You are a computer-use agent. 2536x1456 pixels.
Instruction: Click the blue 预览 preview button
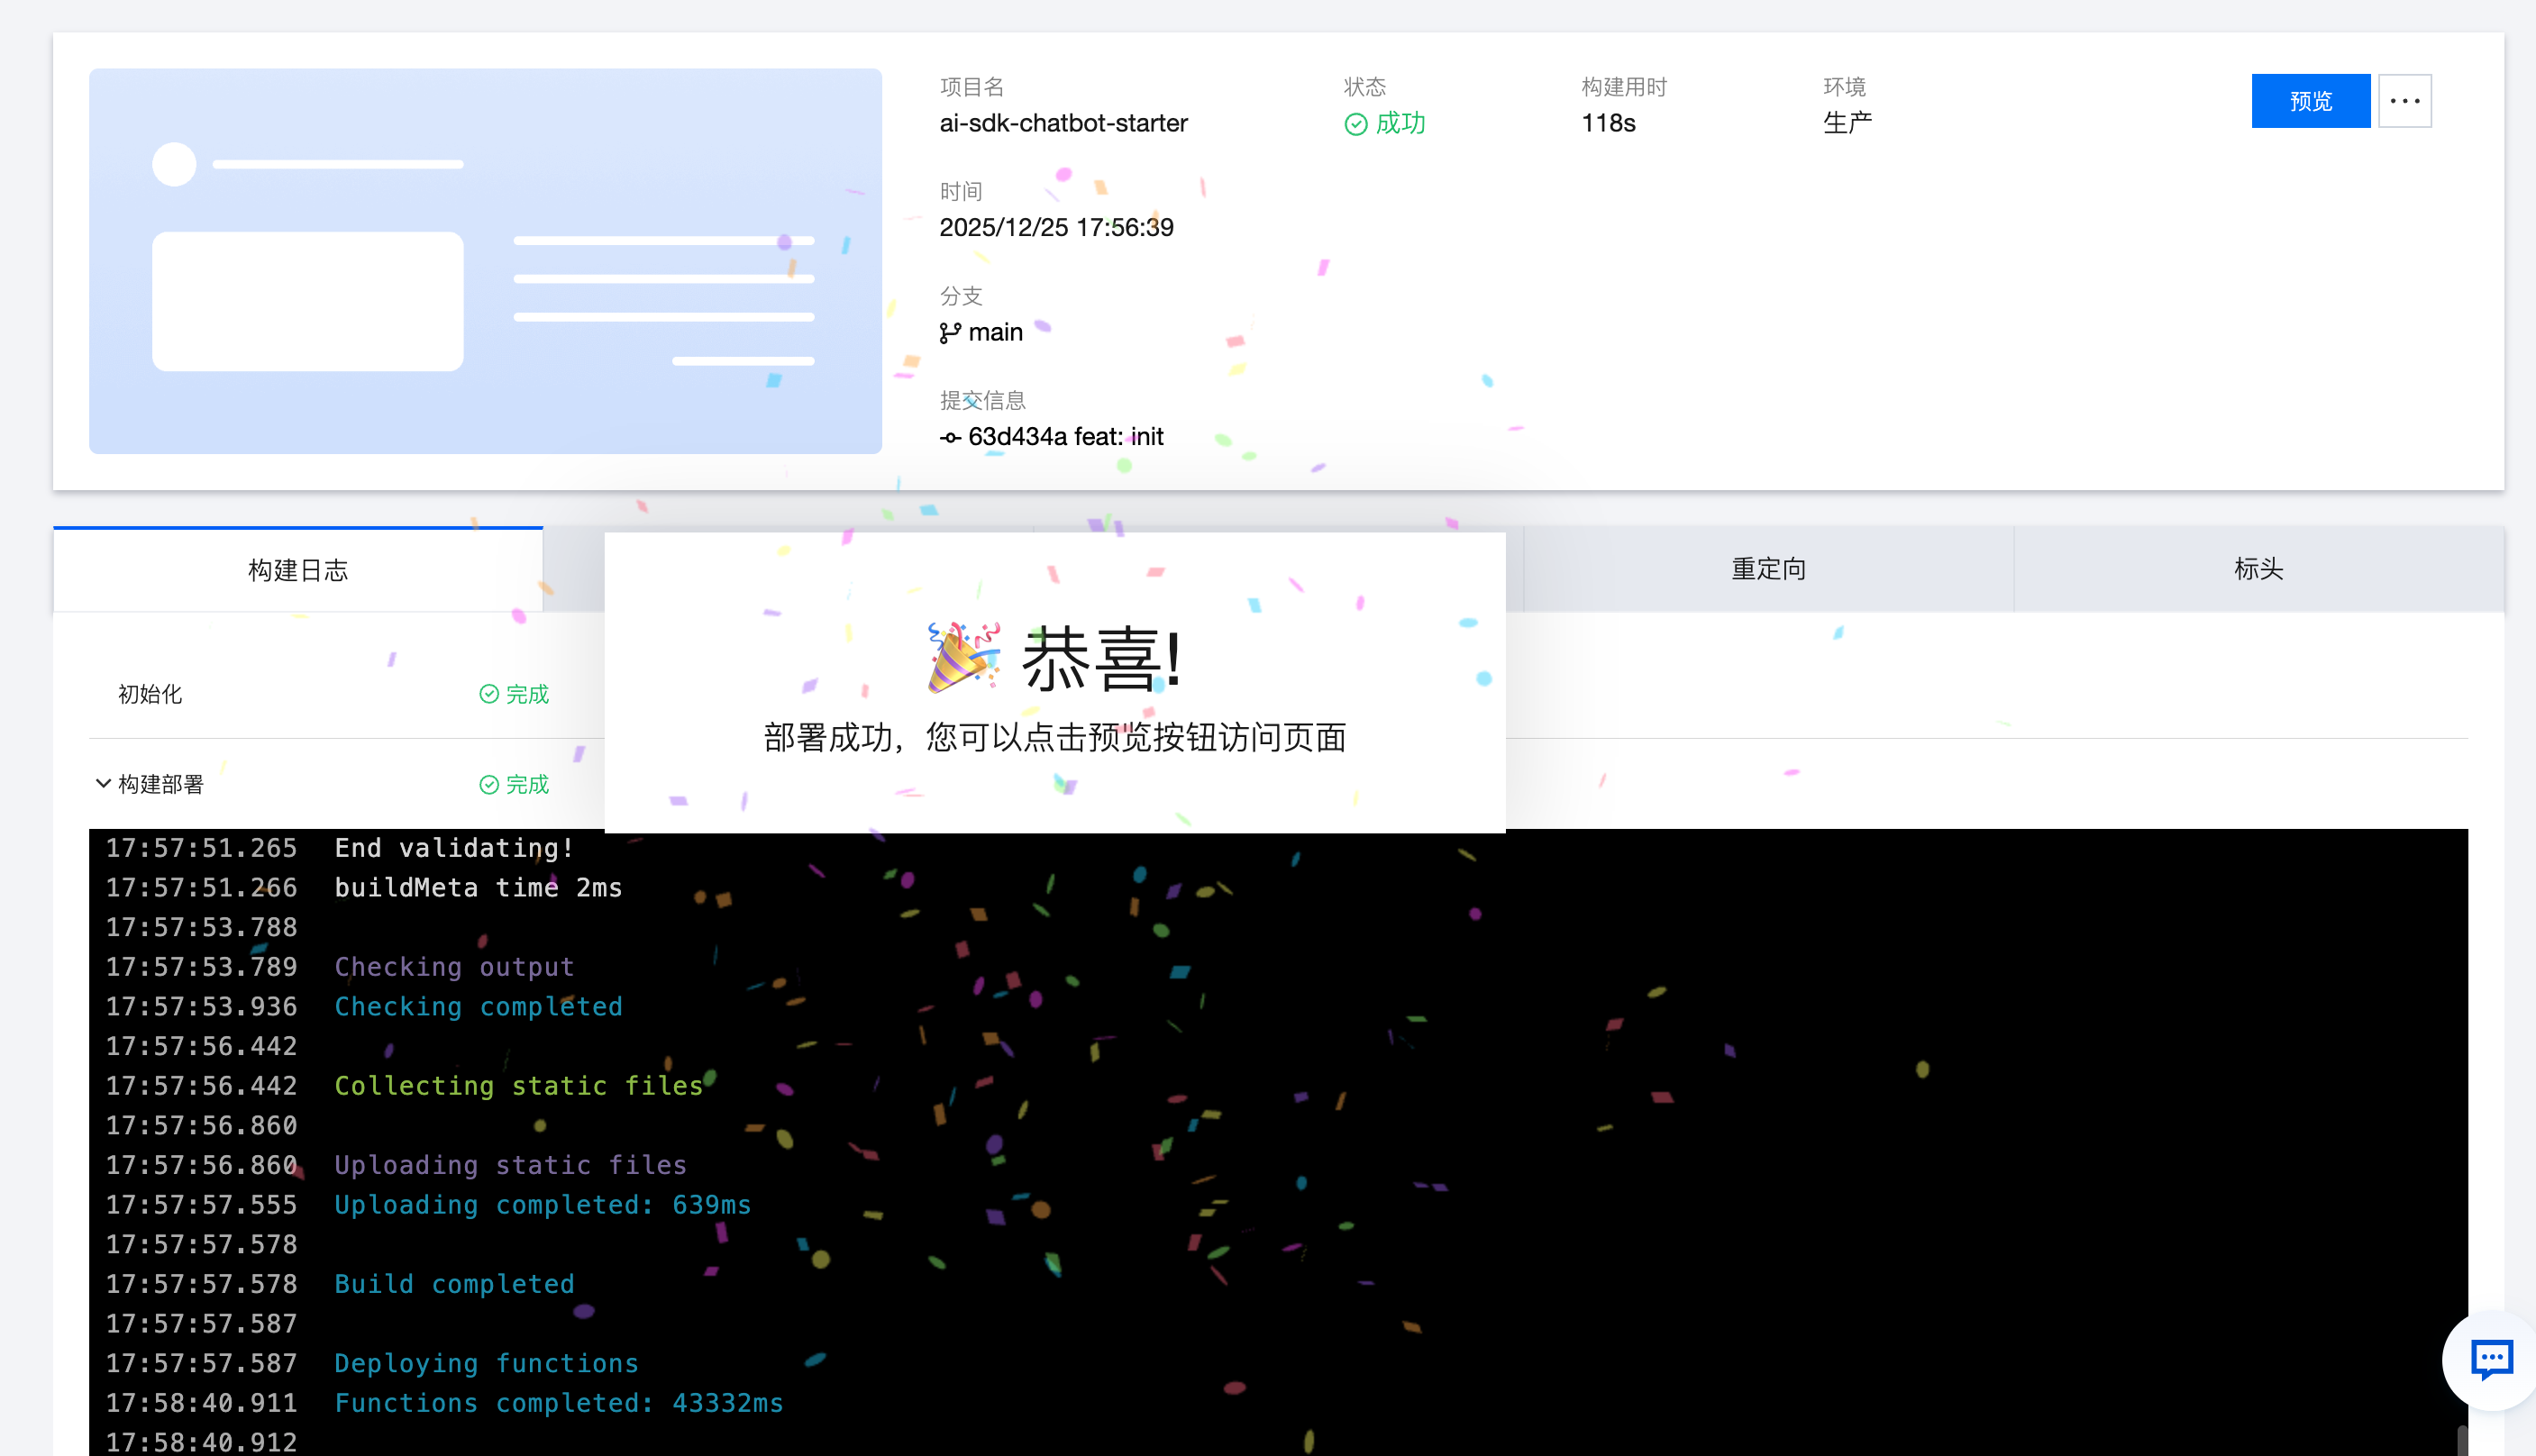(x=2309, y=101)
